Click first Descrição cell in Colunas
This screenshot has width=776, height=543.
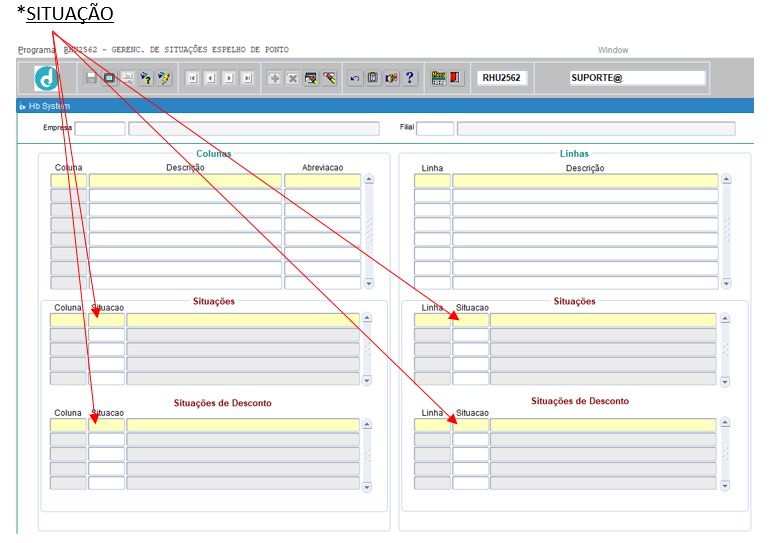(x=185, y=181)
